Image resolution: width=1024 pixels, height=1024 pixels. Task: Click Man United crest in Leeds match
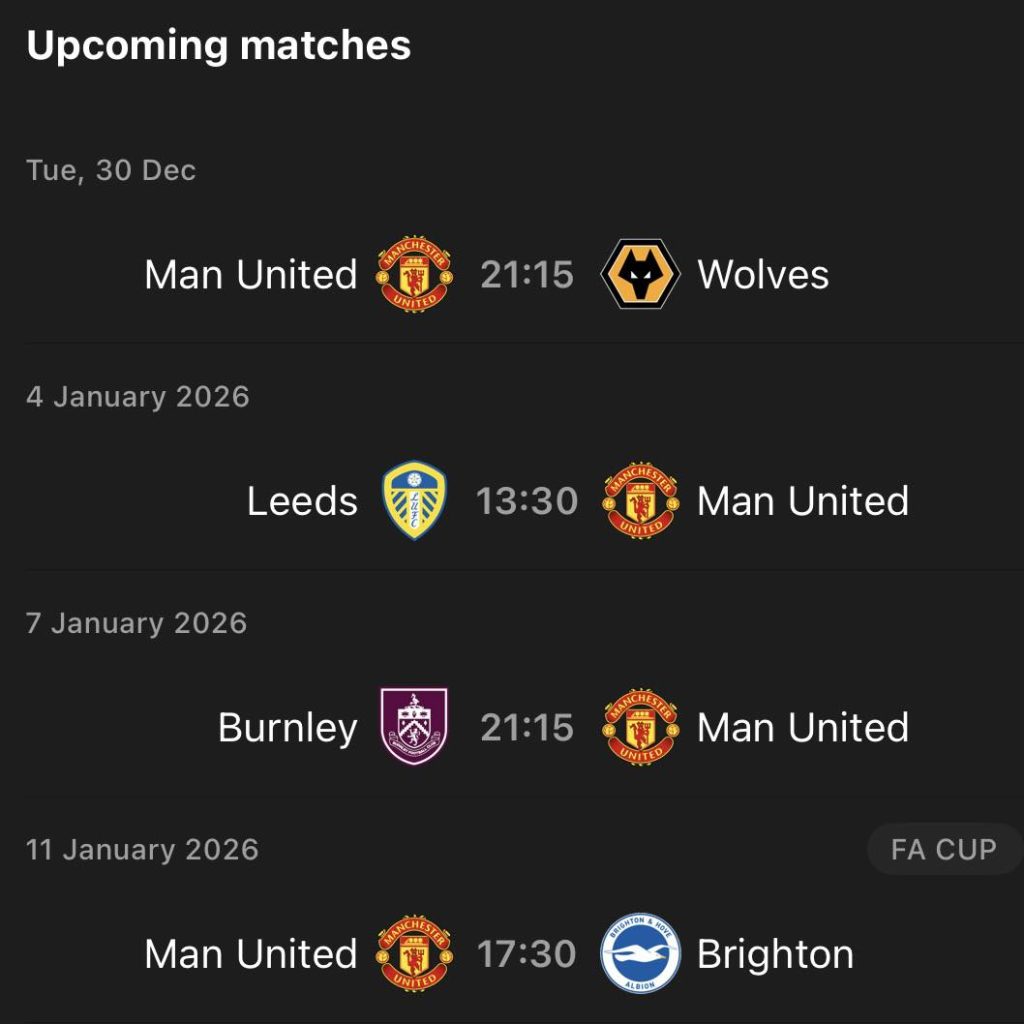coord(640,501)
